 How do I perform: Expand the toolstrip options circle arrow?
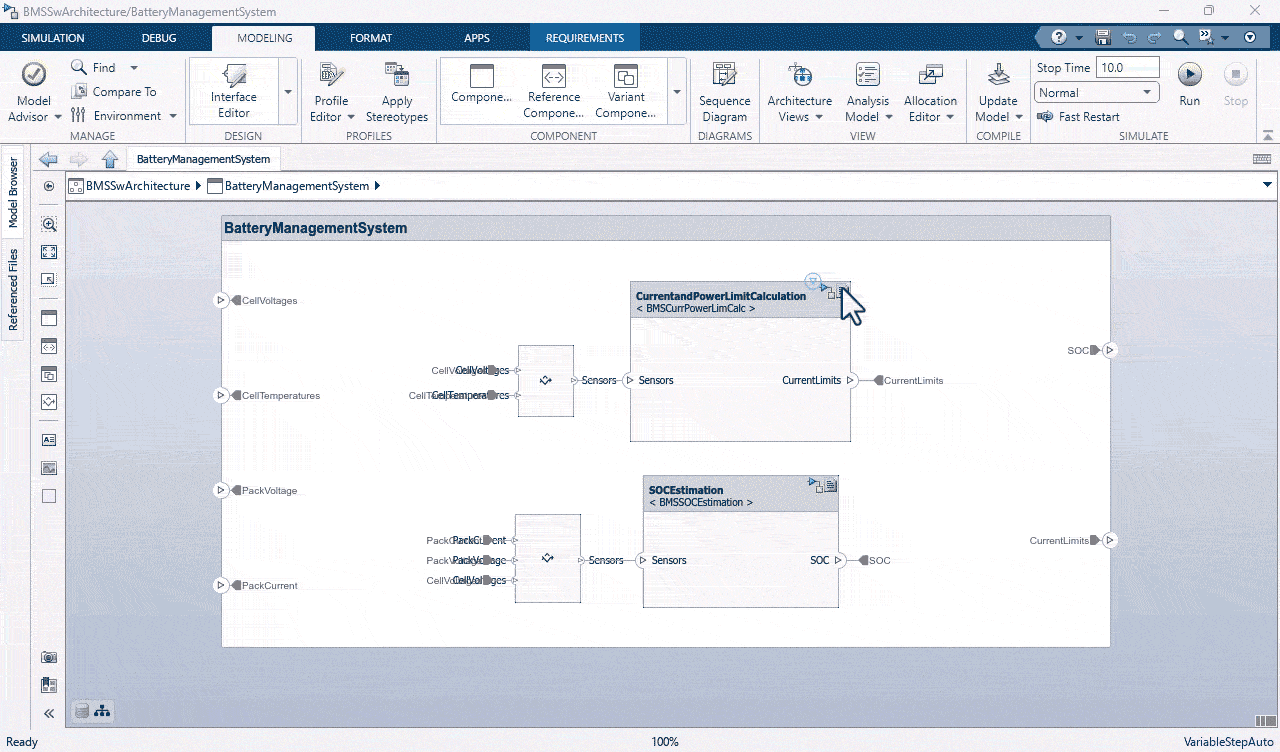pyautogui.click(x=1250, y=38)
